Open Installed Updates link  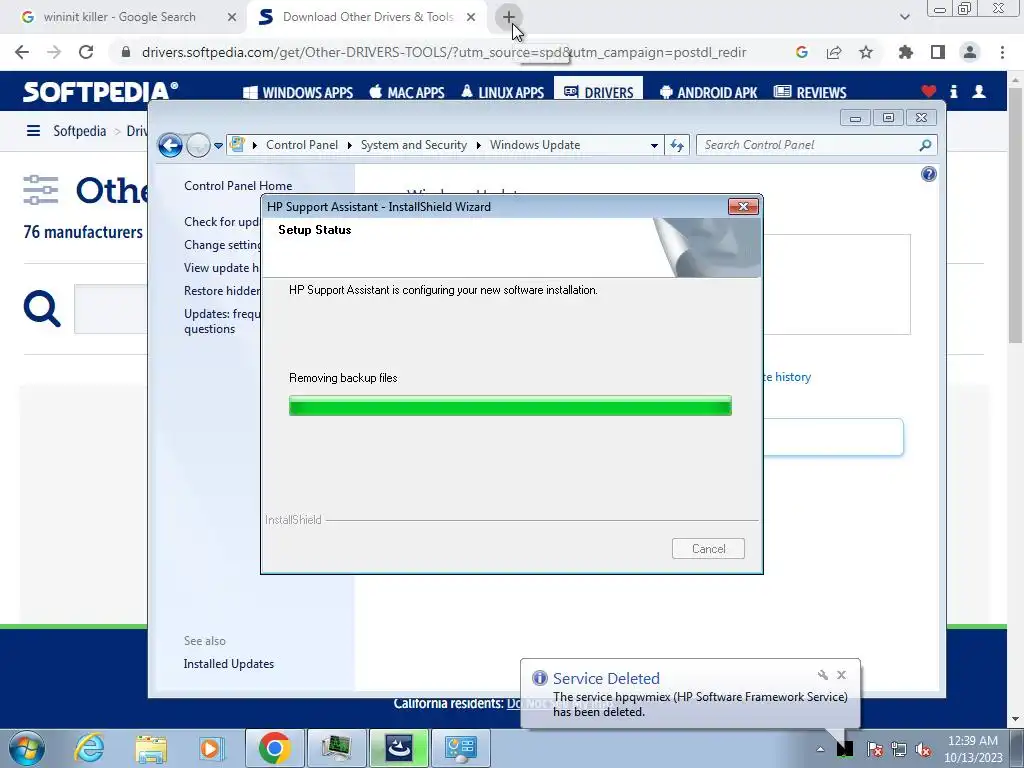point(229,664)
